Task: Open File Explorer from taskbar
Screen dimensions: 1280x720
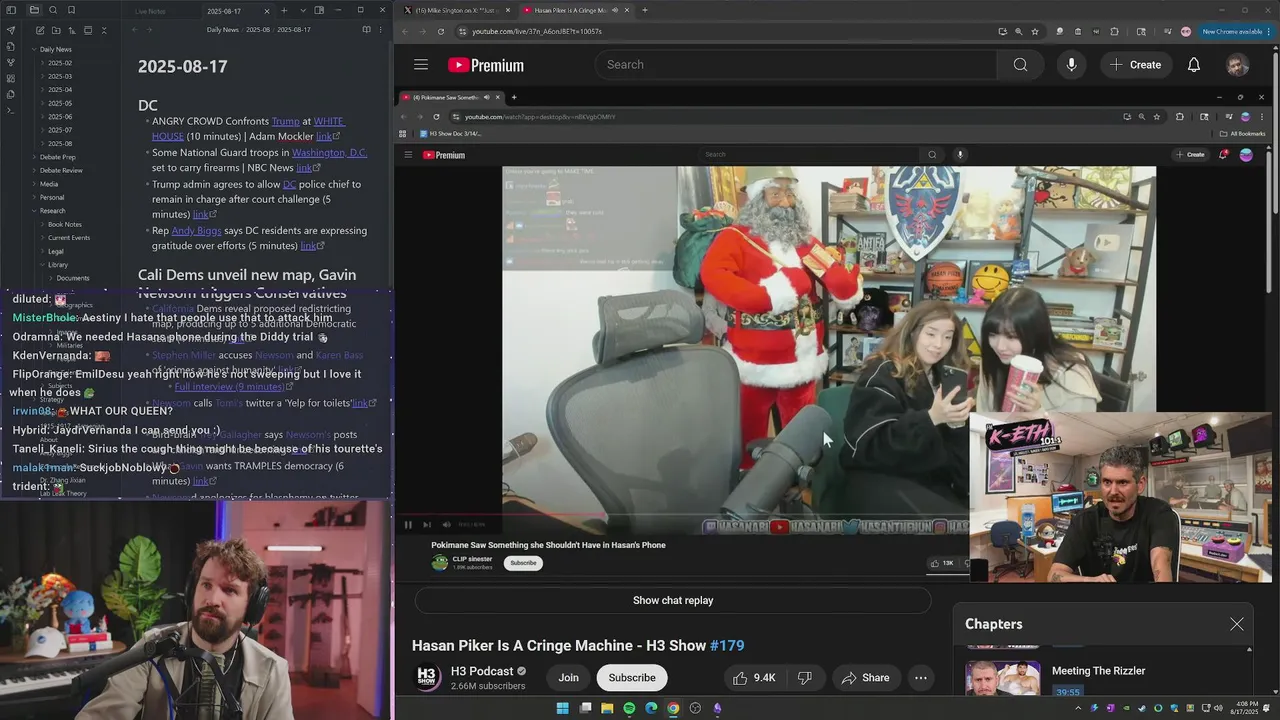Action: (x=607, y=708)
